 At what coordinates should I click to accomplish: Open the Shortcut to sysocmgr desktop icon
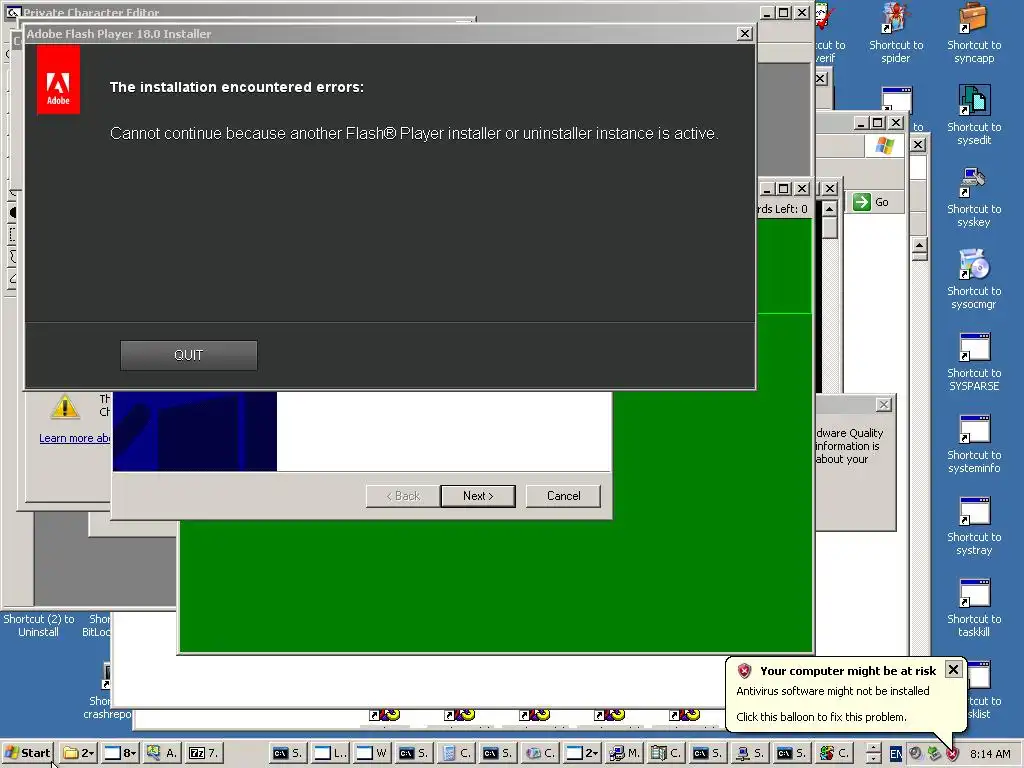coord(974,279)
